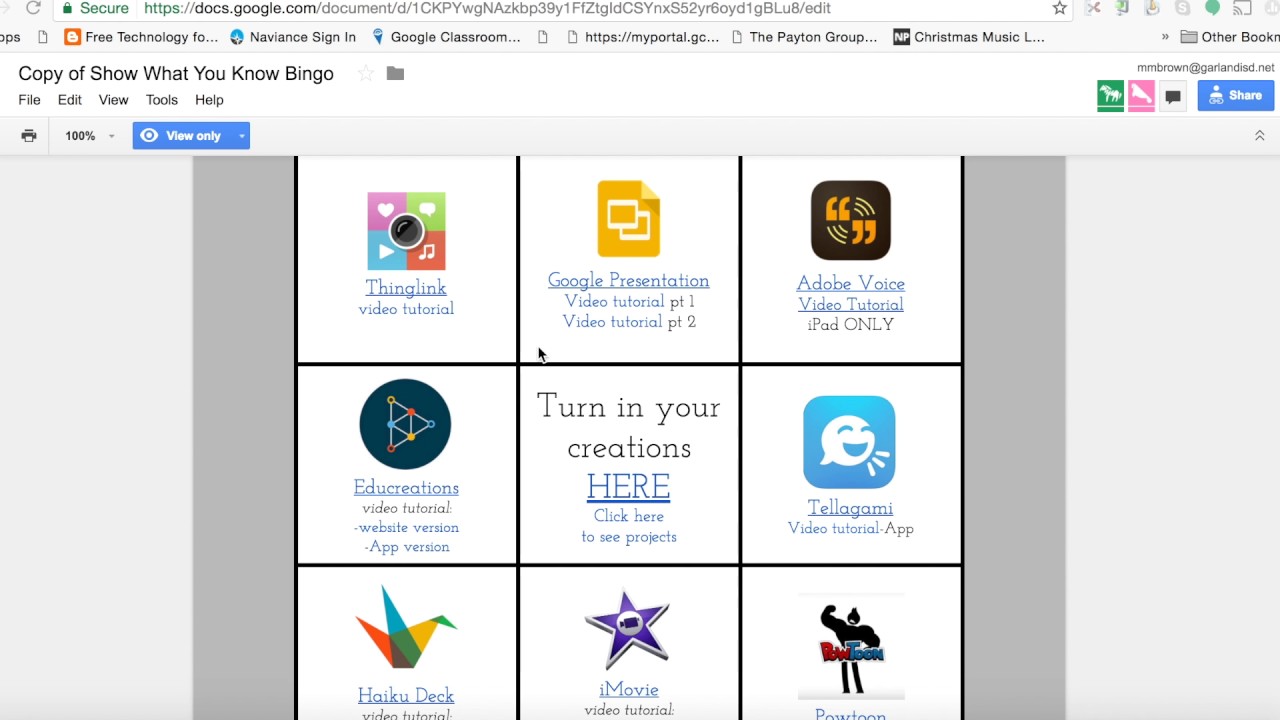Open the iMovie link

(x=629, y=690)
